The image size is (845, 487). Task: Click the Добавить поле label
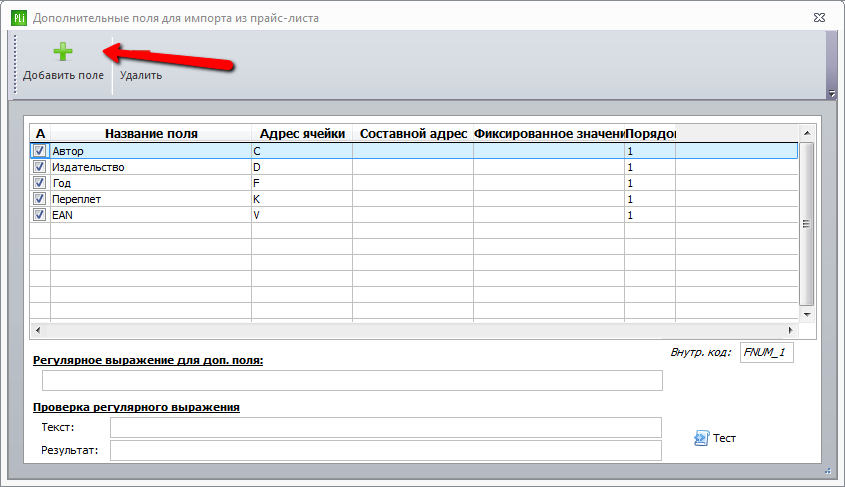coord(63,75)
